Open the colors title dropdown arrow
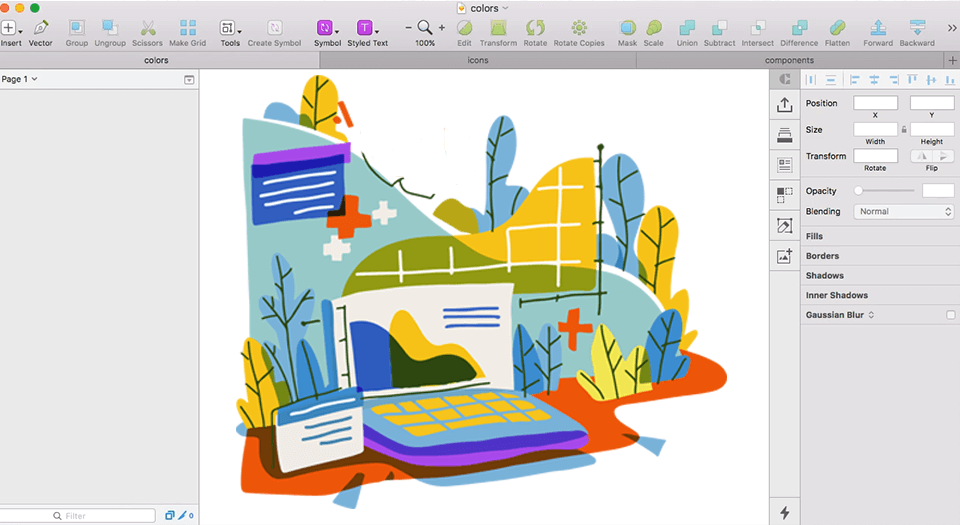The height and width of the screenshot is (525, 960). tap(505, 8)
